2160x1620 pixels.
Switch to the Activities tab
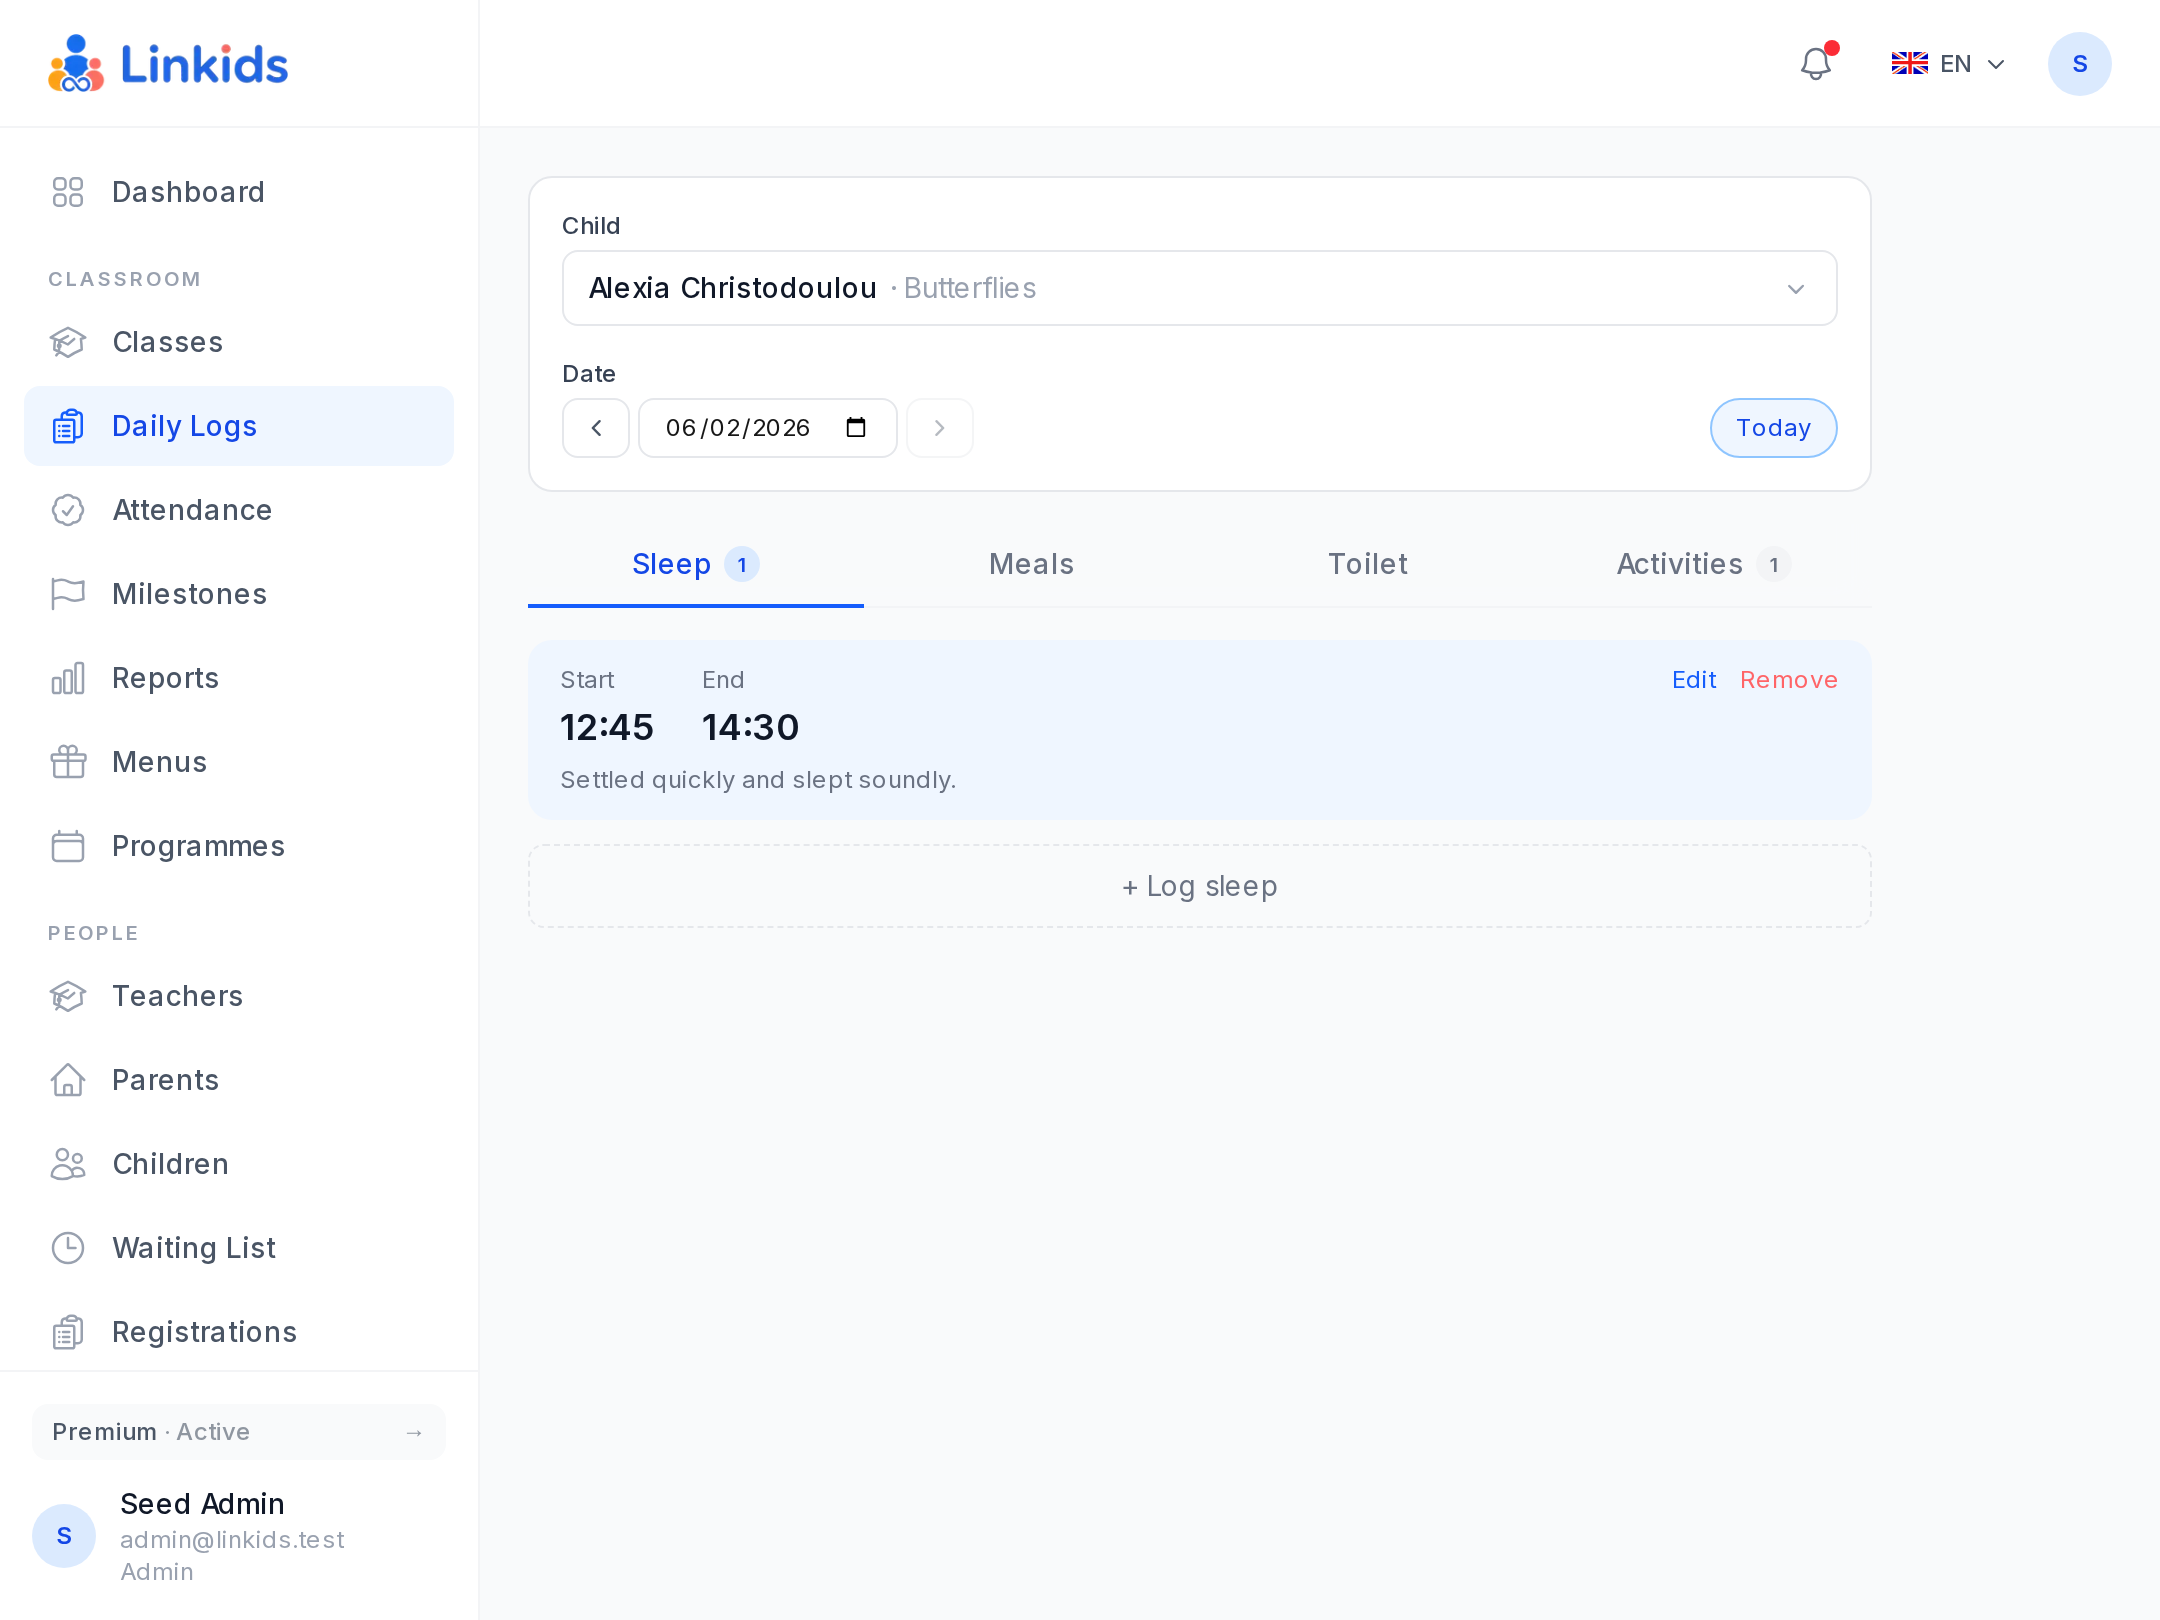(1704, 564)
